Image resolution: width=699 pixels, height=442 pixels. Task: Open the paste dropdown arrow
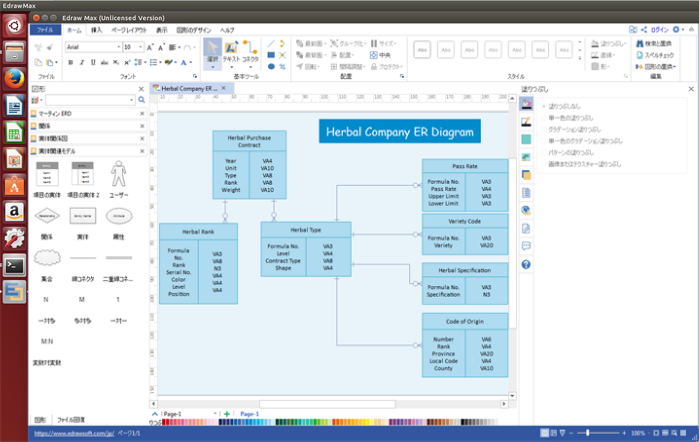pos(56,62)
